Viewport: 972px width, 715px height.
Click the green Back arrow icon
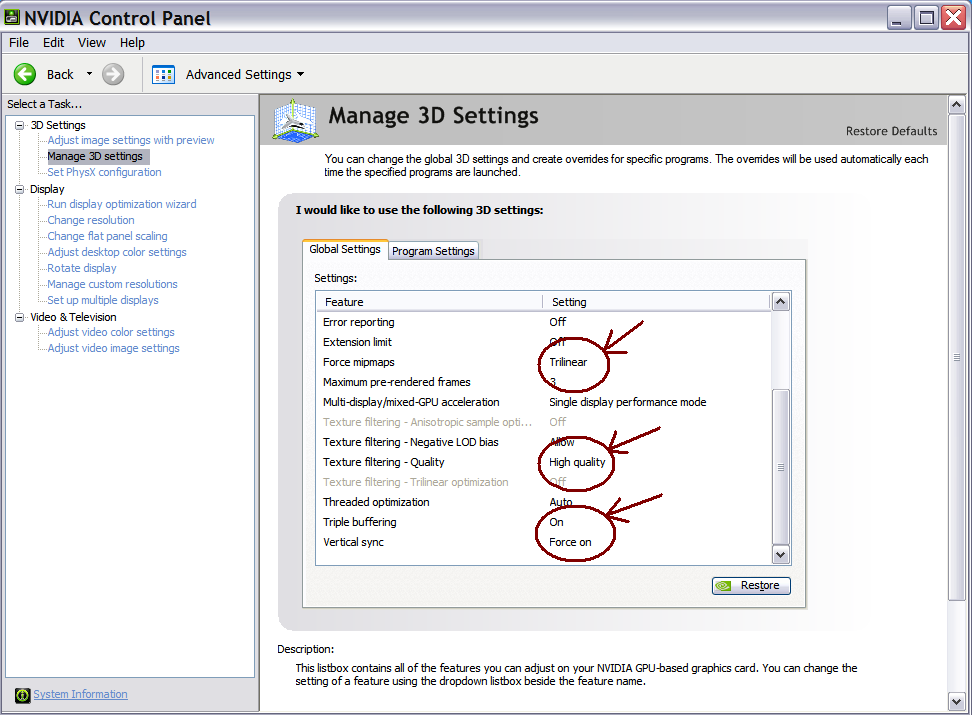click(x=25, y=74)
